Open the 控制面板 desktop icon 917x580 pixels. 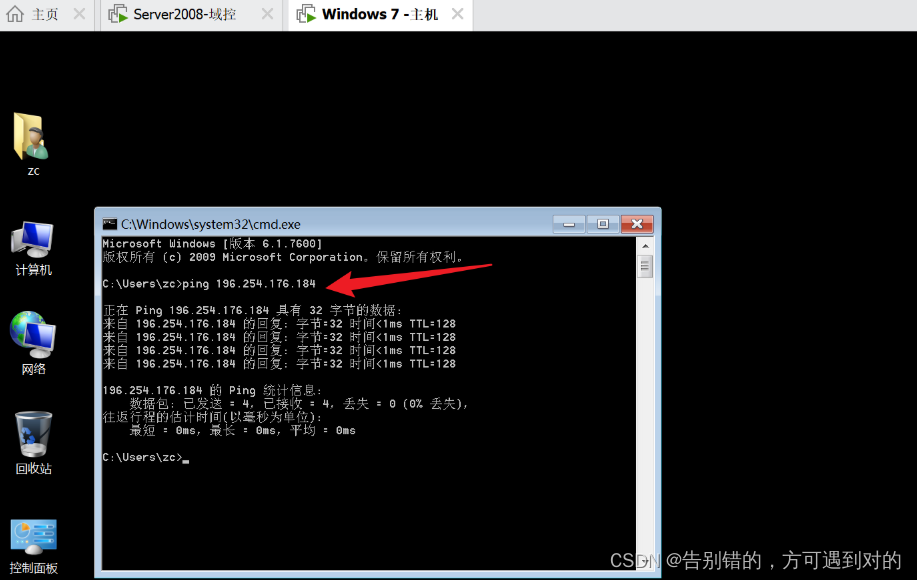pos(33,536)
